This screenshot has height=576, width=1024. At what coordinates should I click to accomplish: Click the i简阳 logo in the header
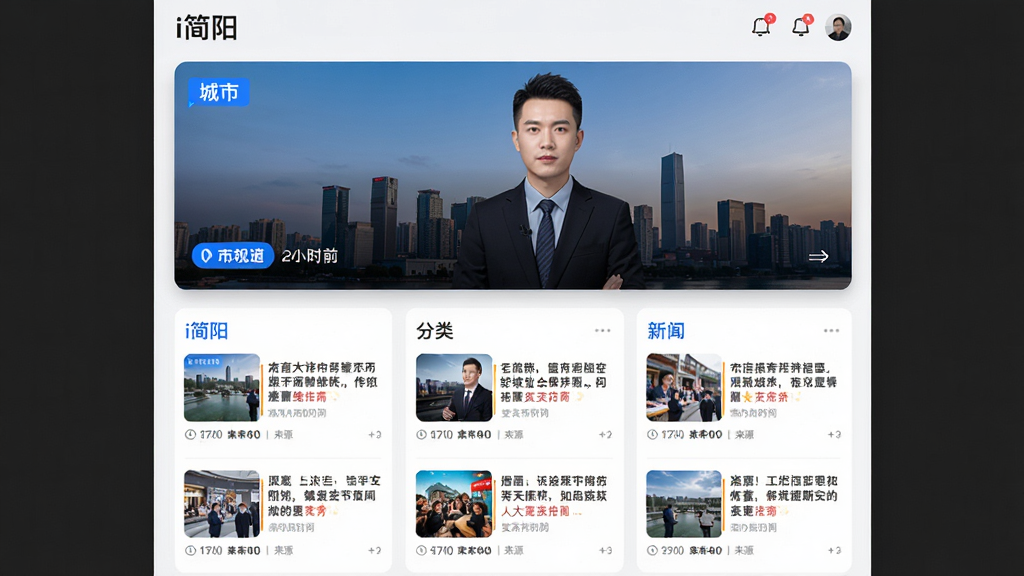pos(206,28)
